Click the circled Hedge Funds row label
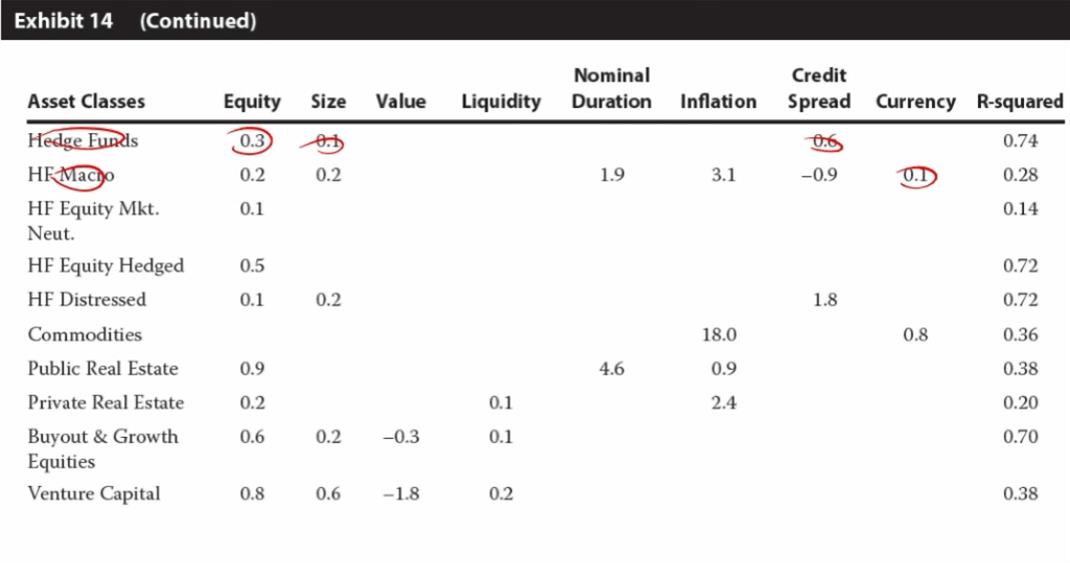This screenshot has width=1070, height=563. pos(83,141)
